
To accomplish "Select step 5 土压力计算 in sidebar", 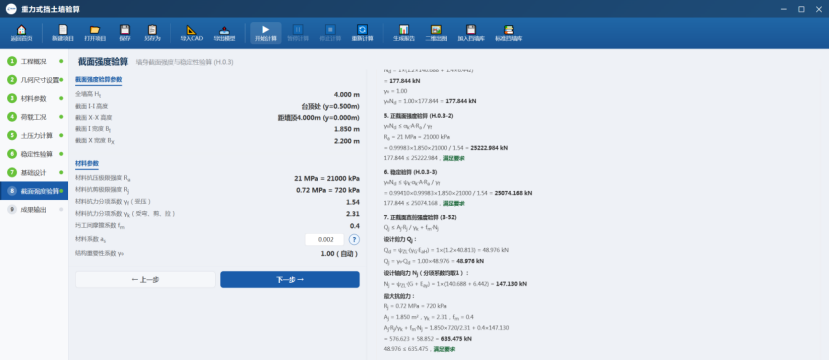I will [34, 135].
